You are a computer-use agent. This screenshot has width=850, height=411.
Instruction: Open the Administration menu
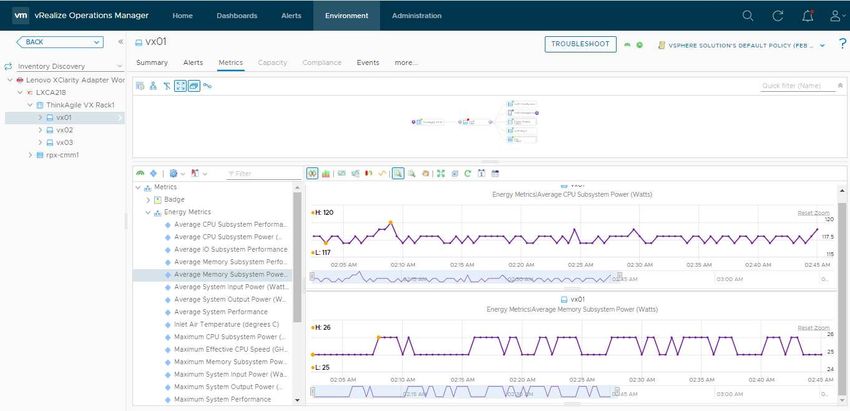pyautogui.click(x=416, y=16)
